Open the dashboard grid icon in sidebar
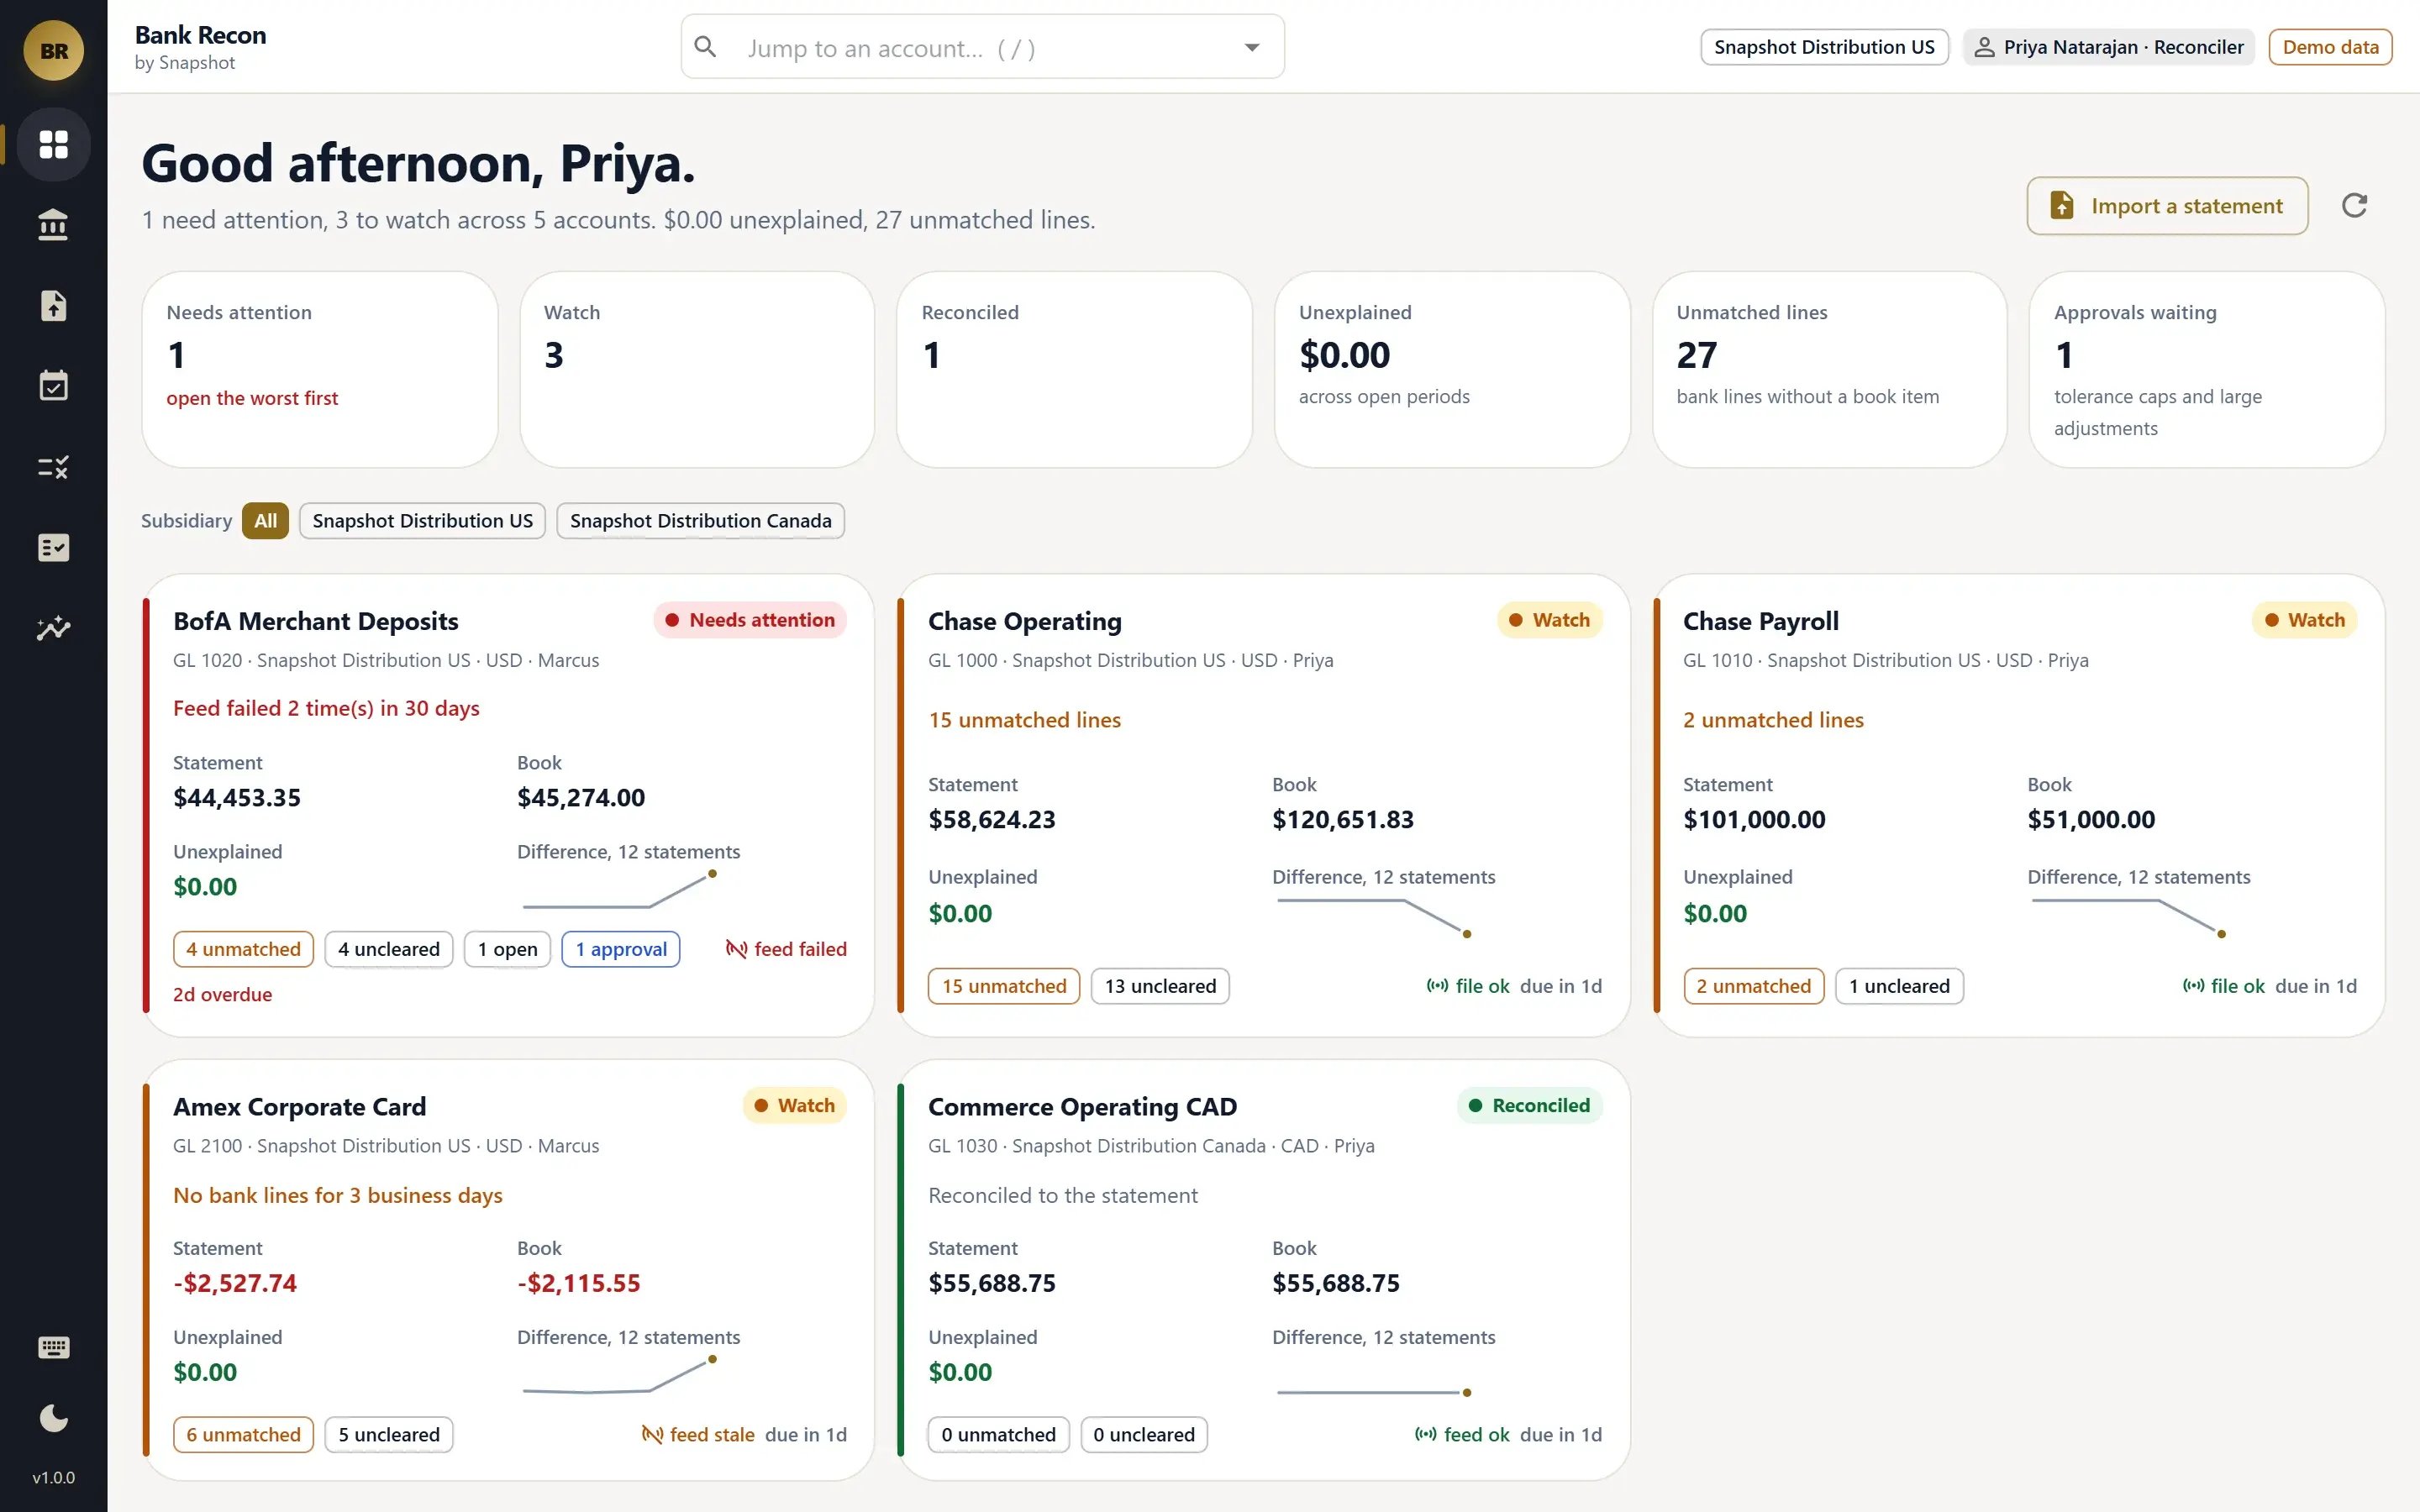This screenshot has height=1512, width=2420. click(53, 144)
